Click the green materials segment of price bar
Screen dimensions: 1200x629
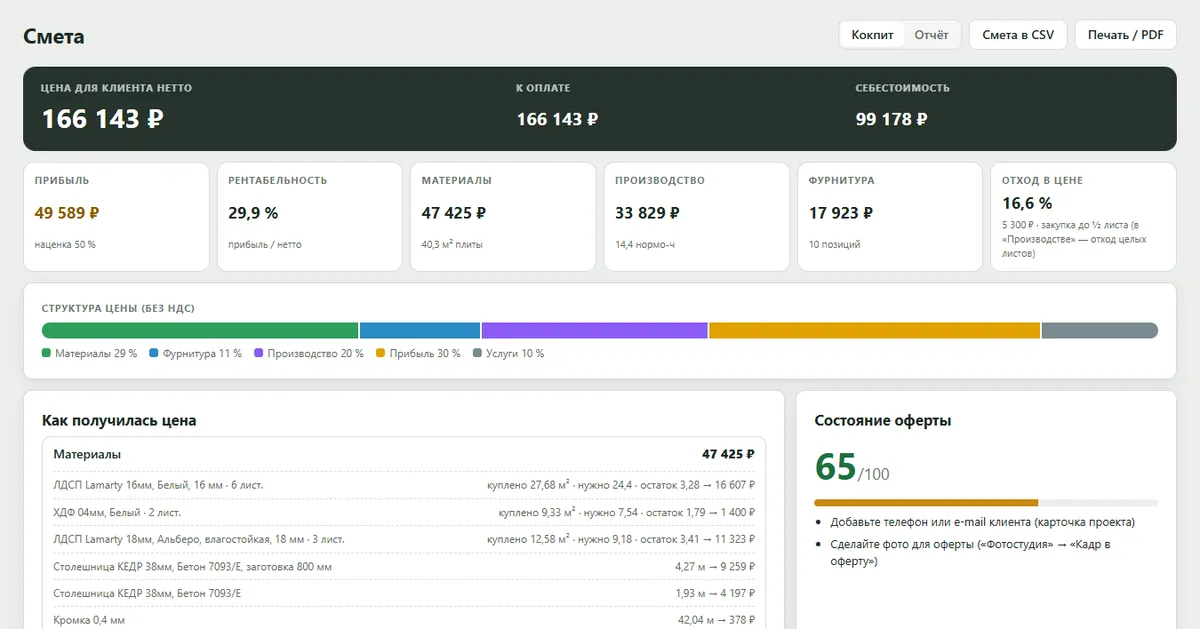pos(200,330)
